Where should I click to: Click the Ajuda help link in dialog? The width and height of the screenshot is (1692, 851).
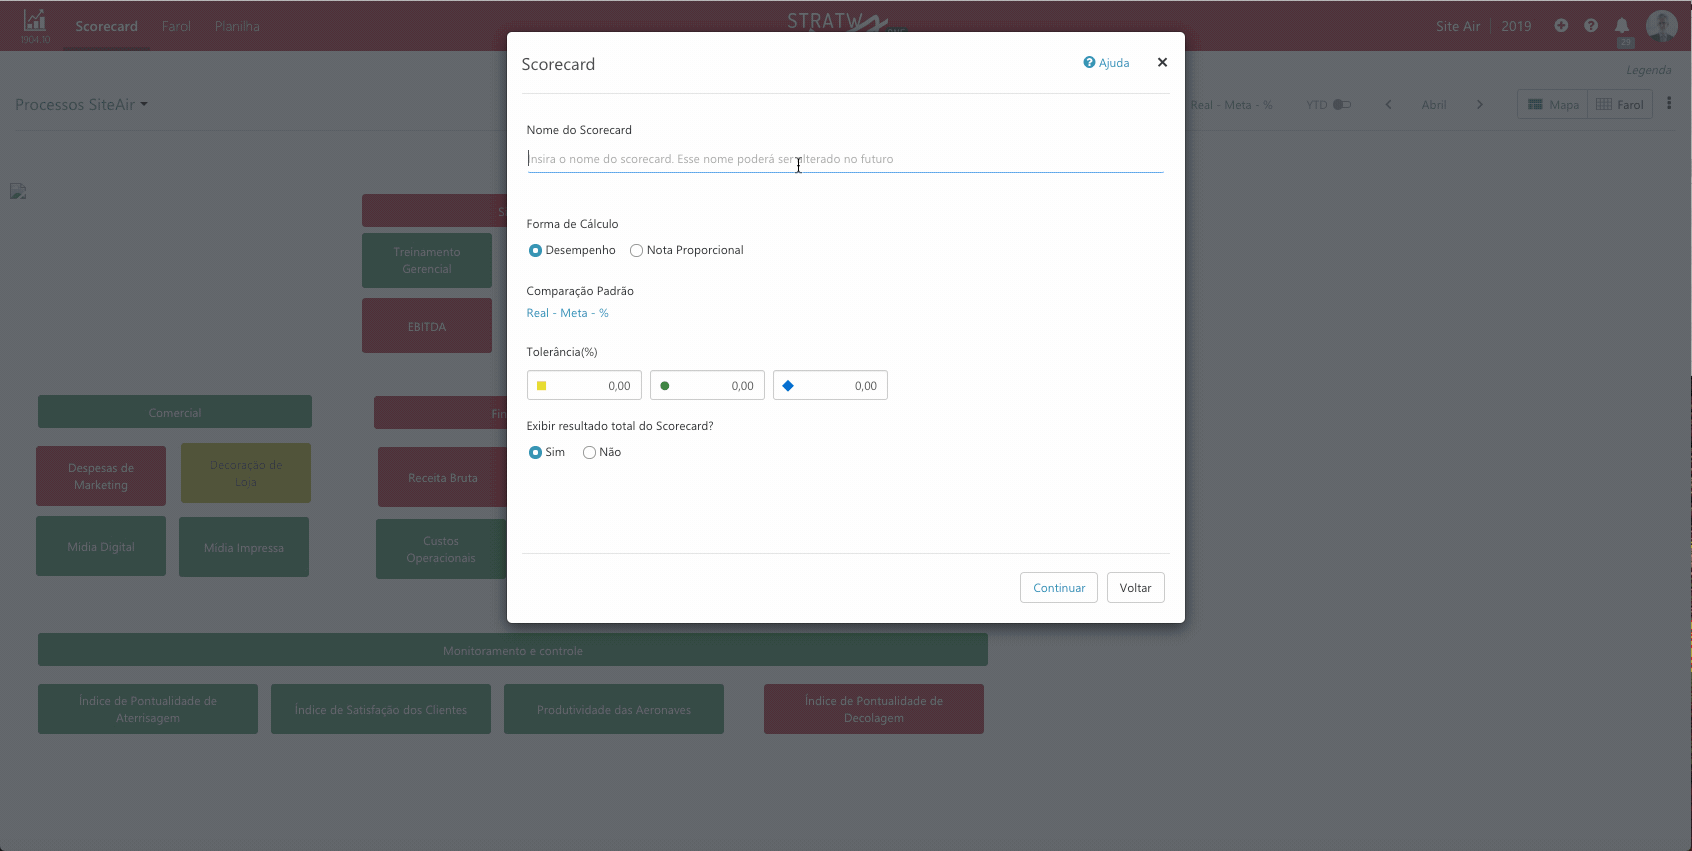pyautogui.click(x=1106, y=63)
